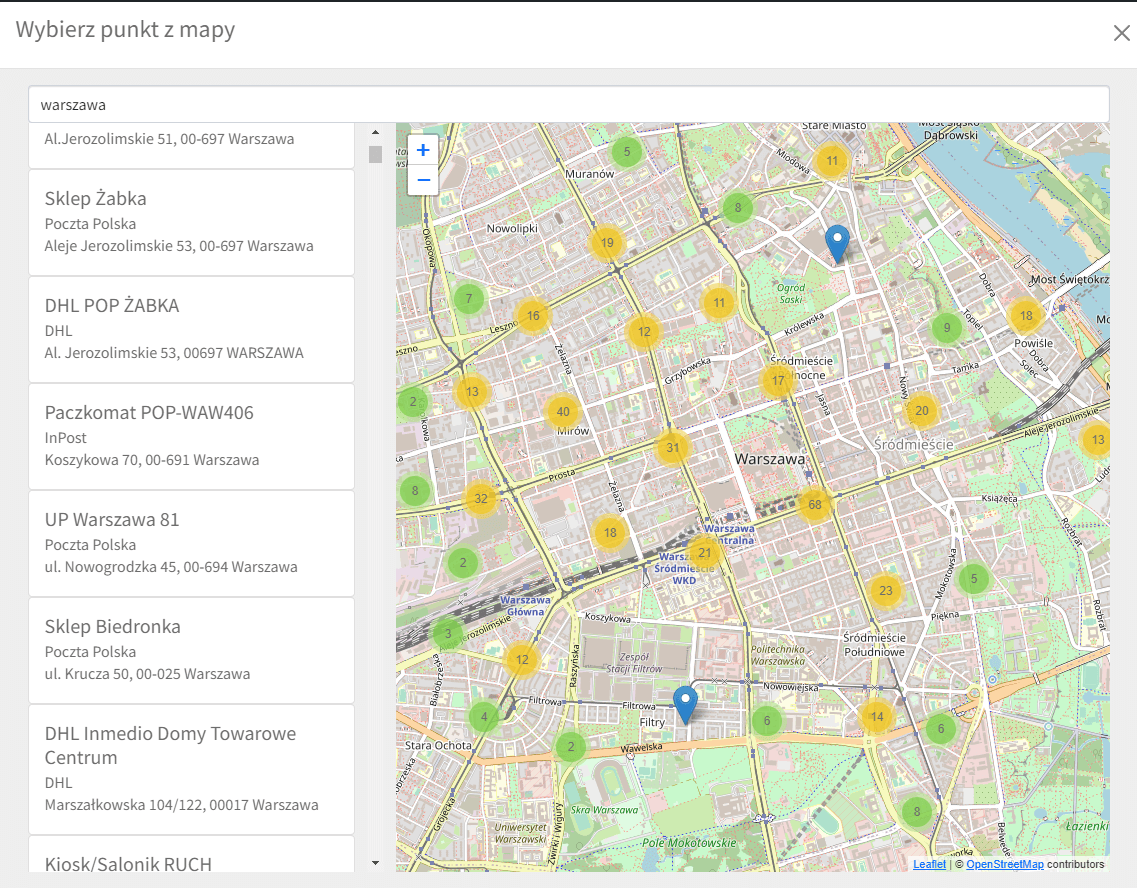Open the cluster marker 11 near Ogród Saski
This screenshot has height=888, width=1137.
point(719,302)
